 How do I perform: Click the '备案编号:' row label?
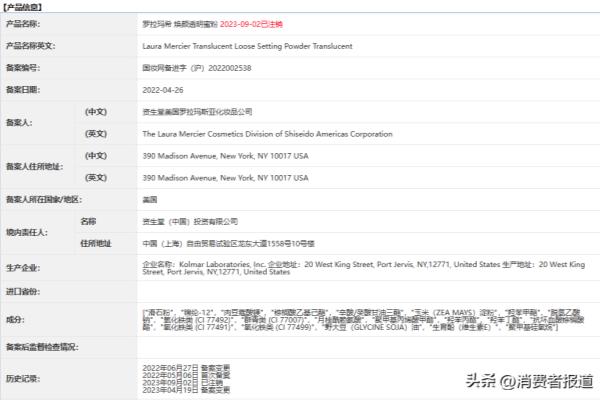pyautogui.click(x=23, y=68)
